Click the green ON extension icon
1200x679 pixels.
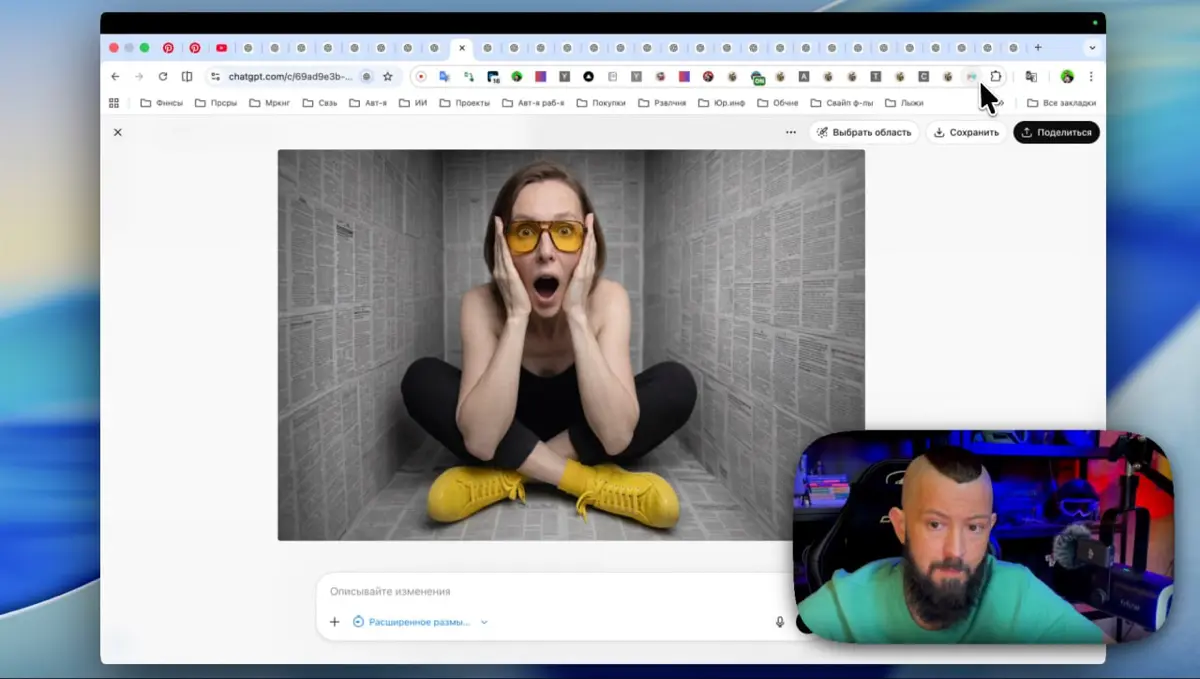pos(758,77)
